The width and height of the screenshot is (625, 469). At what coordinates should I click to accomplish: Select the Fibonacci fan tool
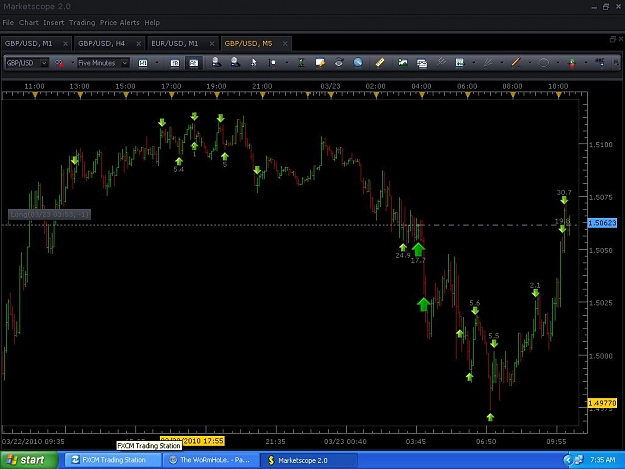click(x=488, y=63)
